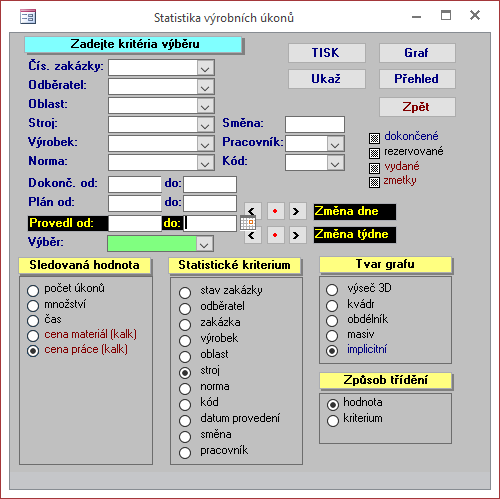Toggle the zmetky checkbox
The height and width of the screenshot is (499, 500).
pyautogui.click(x=374, y=182)
